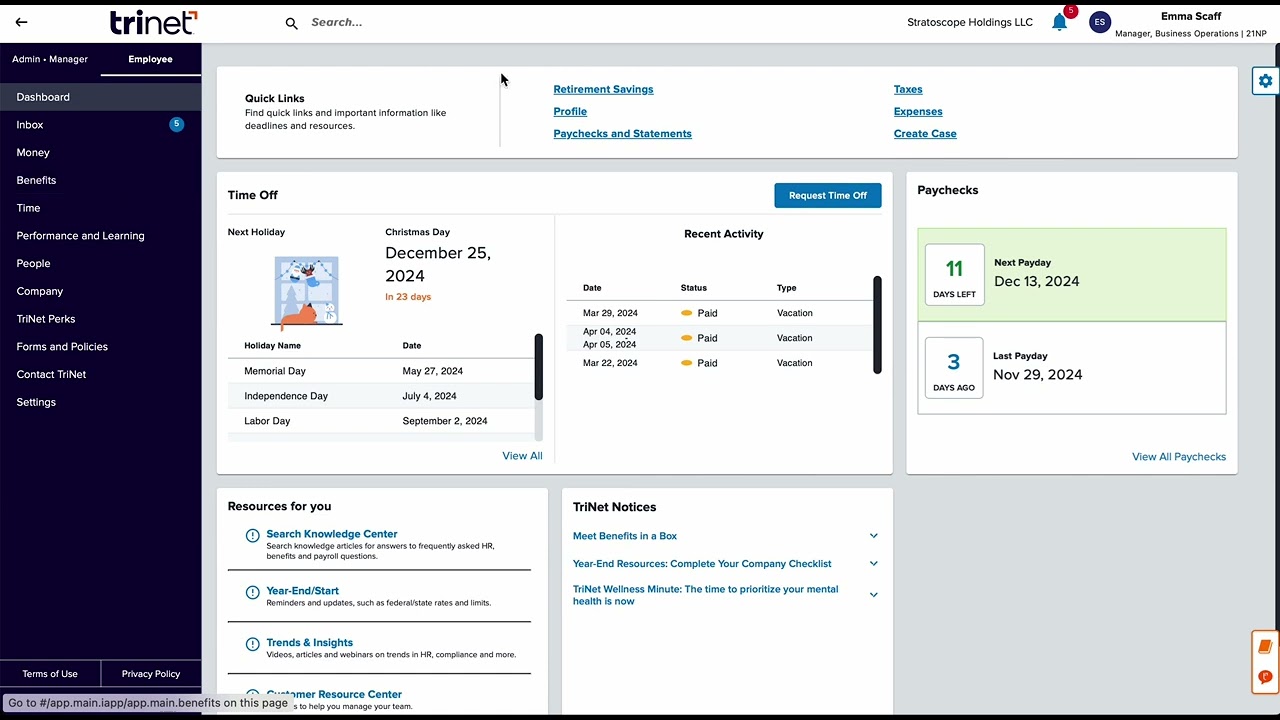Click the Memorial Day holiday row

(x=381, y=371)
